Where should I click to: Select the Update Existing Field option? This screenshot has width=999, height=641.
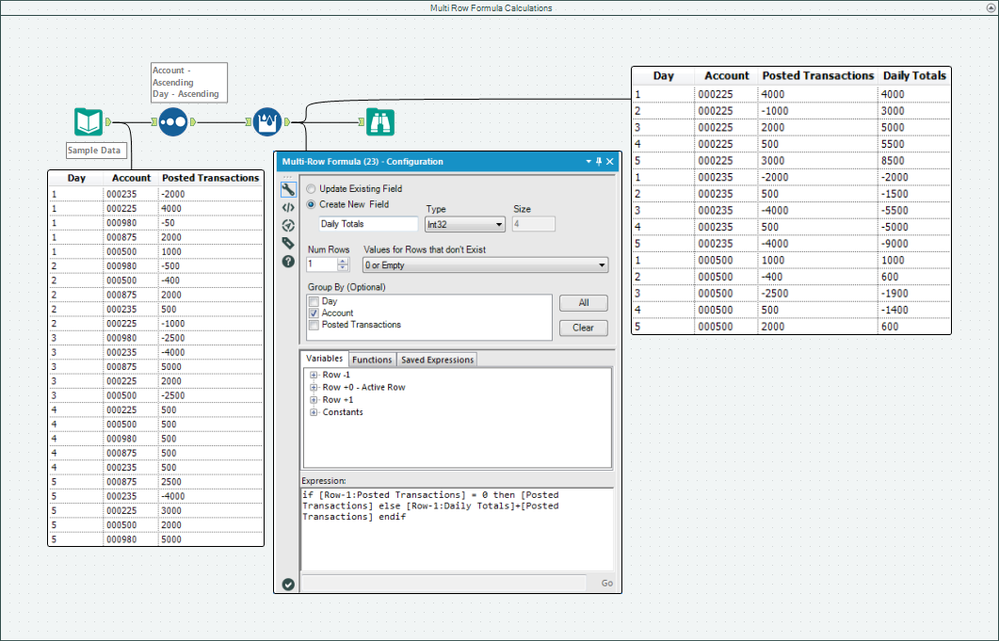click(312, 189)
